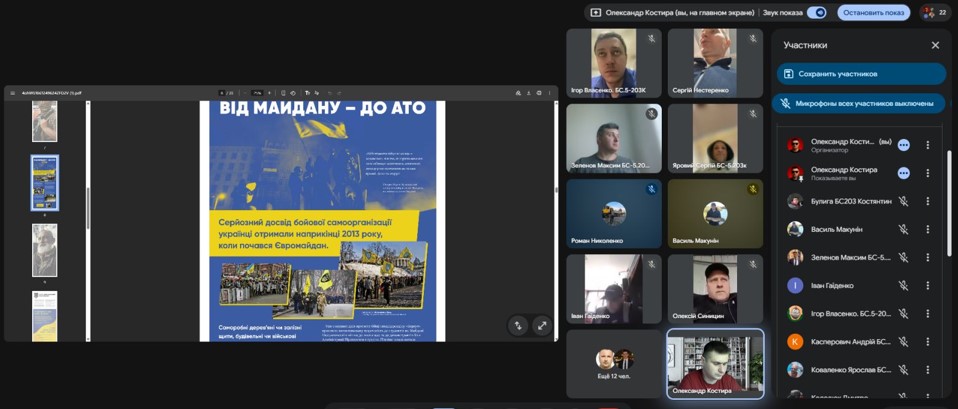Open the PDF viewer more actions menu

coord(549,93)
